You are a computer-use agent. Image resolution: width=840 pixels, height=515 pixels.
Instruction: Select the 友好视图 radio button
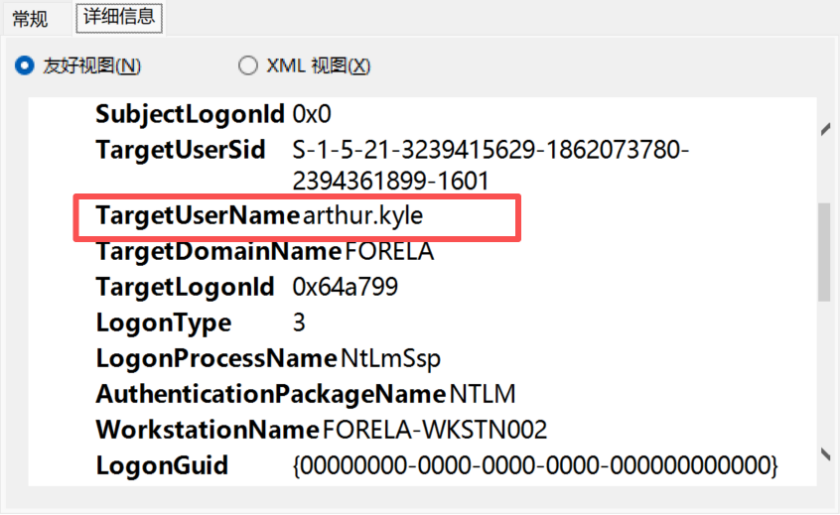[25, 66]
